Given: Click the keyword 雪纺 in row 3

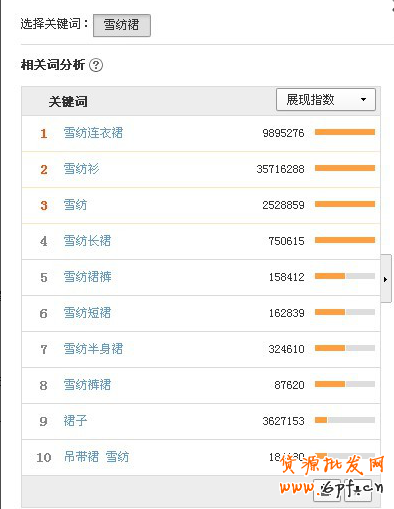Looking at the screenshot, I should pos(75,205).
